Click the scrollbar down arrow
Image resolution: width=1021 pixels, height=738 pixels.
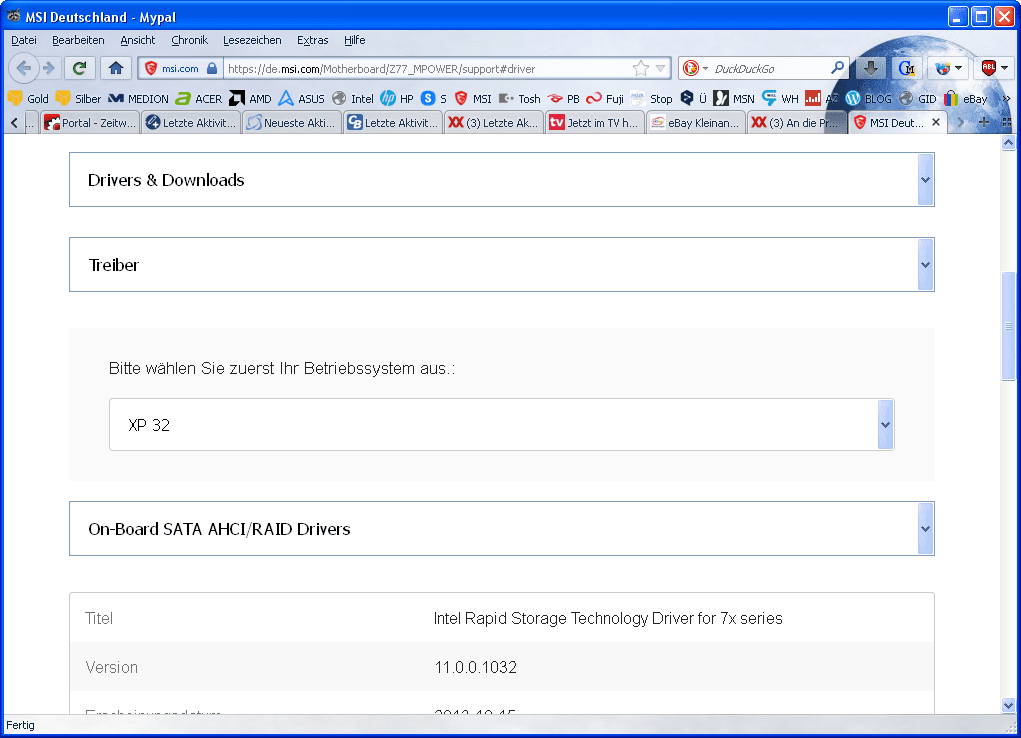pos(1008,705)
